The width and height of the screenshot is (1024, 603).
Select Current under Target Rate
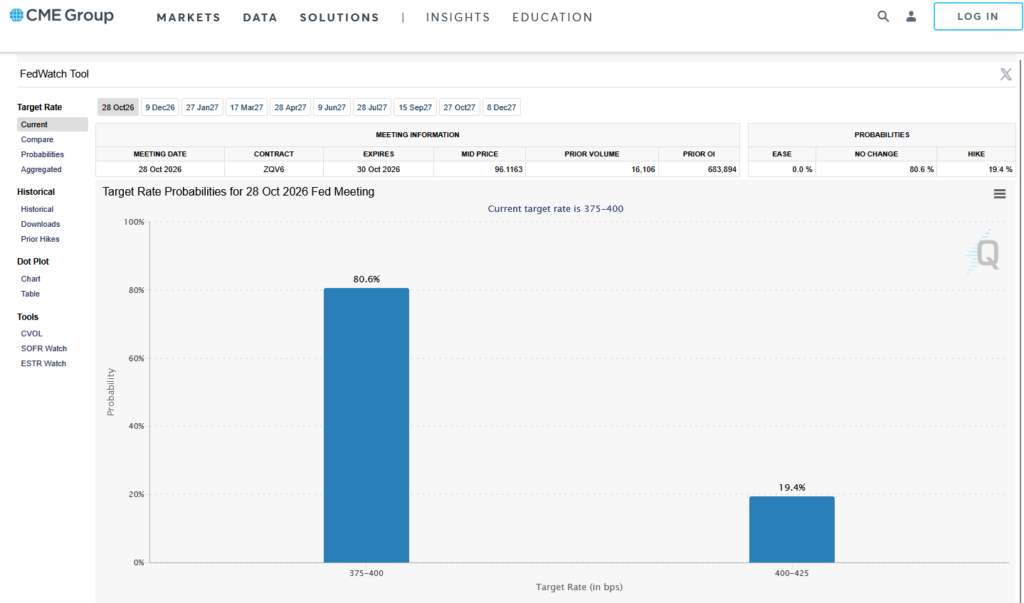[x=52, y=125]
